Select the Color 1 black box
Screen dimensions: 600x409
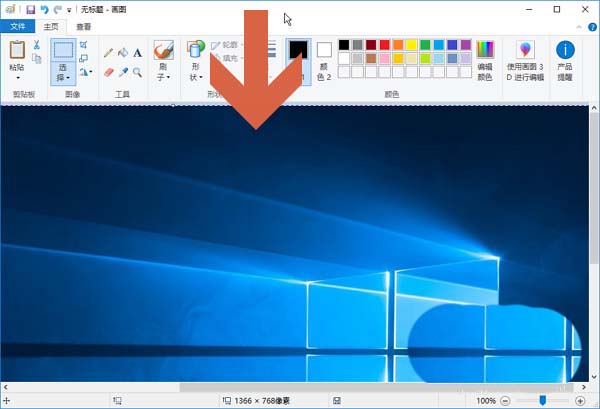click(298, 50)
